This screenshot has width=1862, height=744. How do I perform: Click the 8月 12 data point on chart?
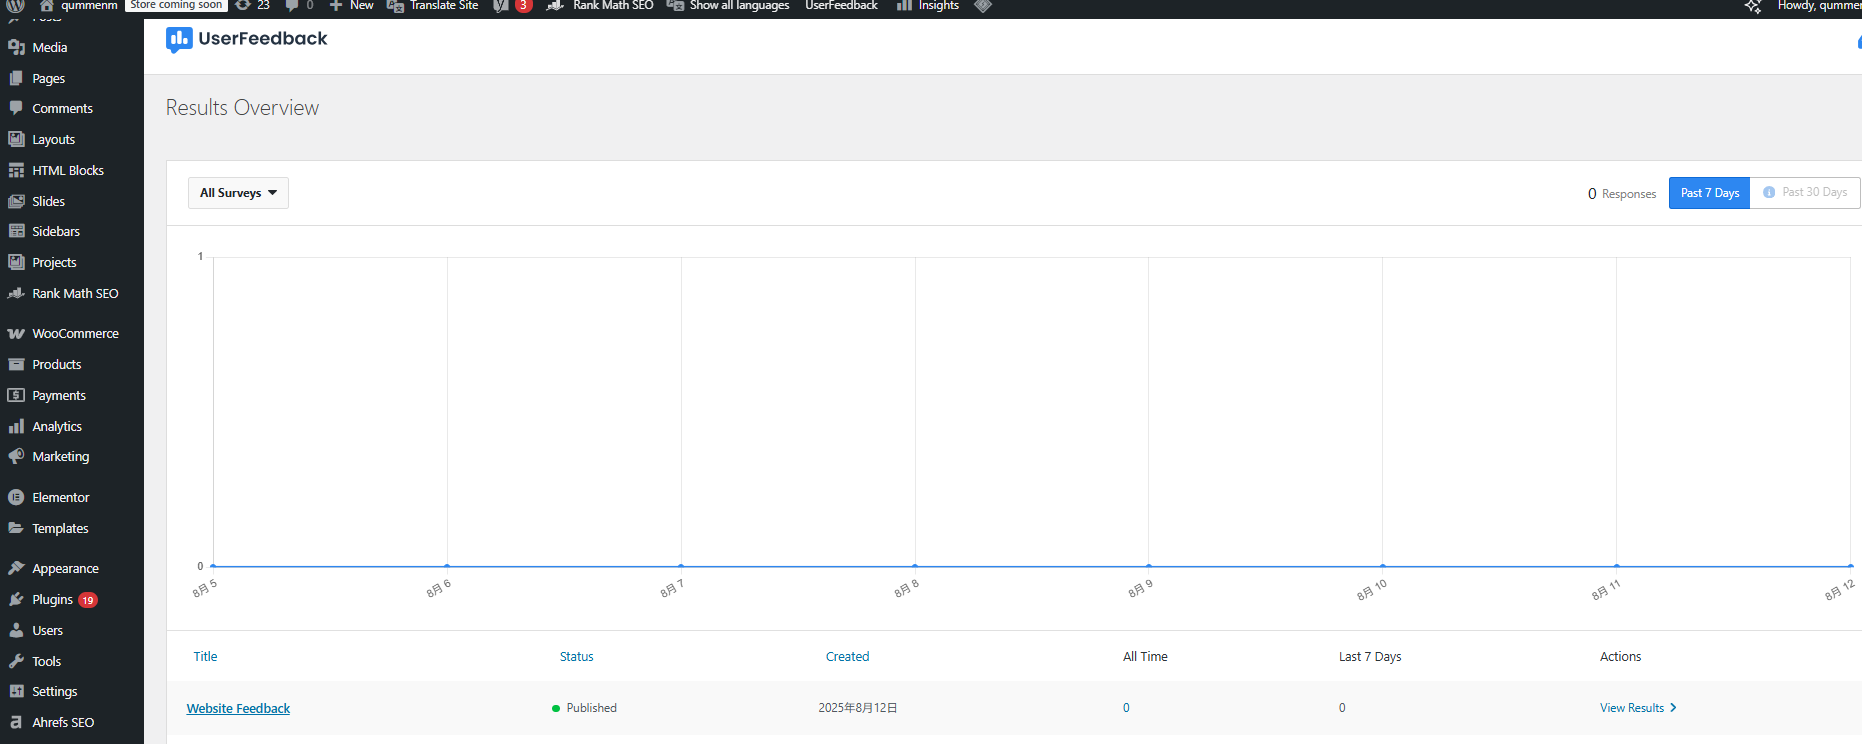tap(1850, 566)
